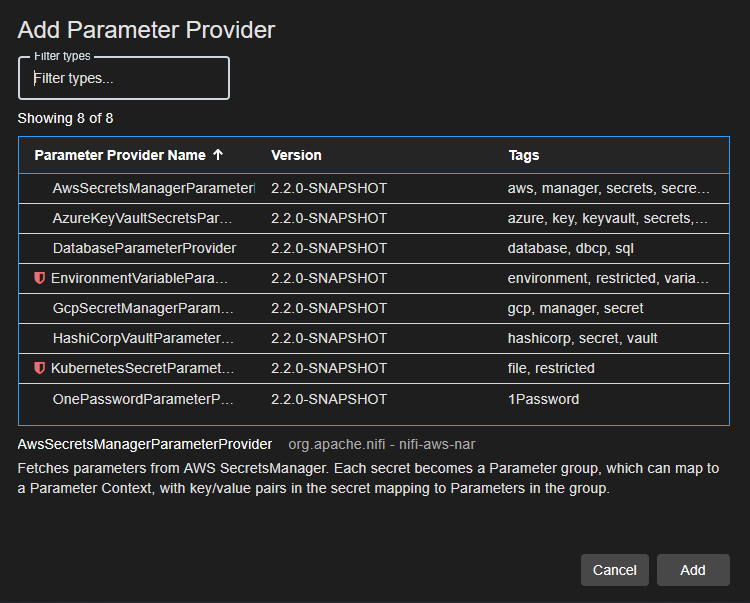The image size is (750, 603).
Task: Select KubernetesSecretParamet provider name
Action: point(142,368)
